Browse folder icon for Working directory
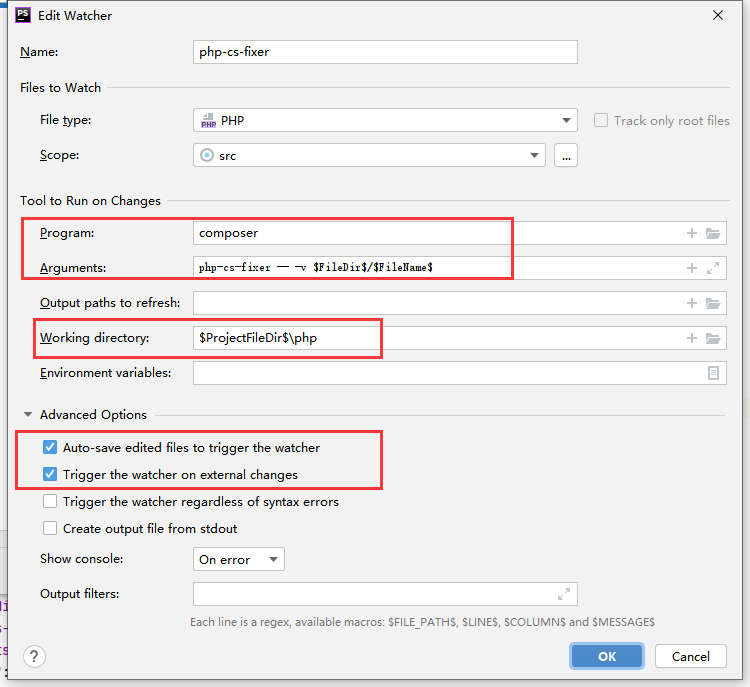 coord(713,338)
